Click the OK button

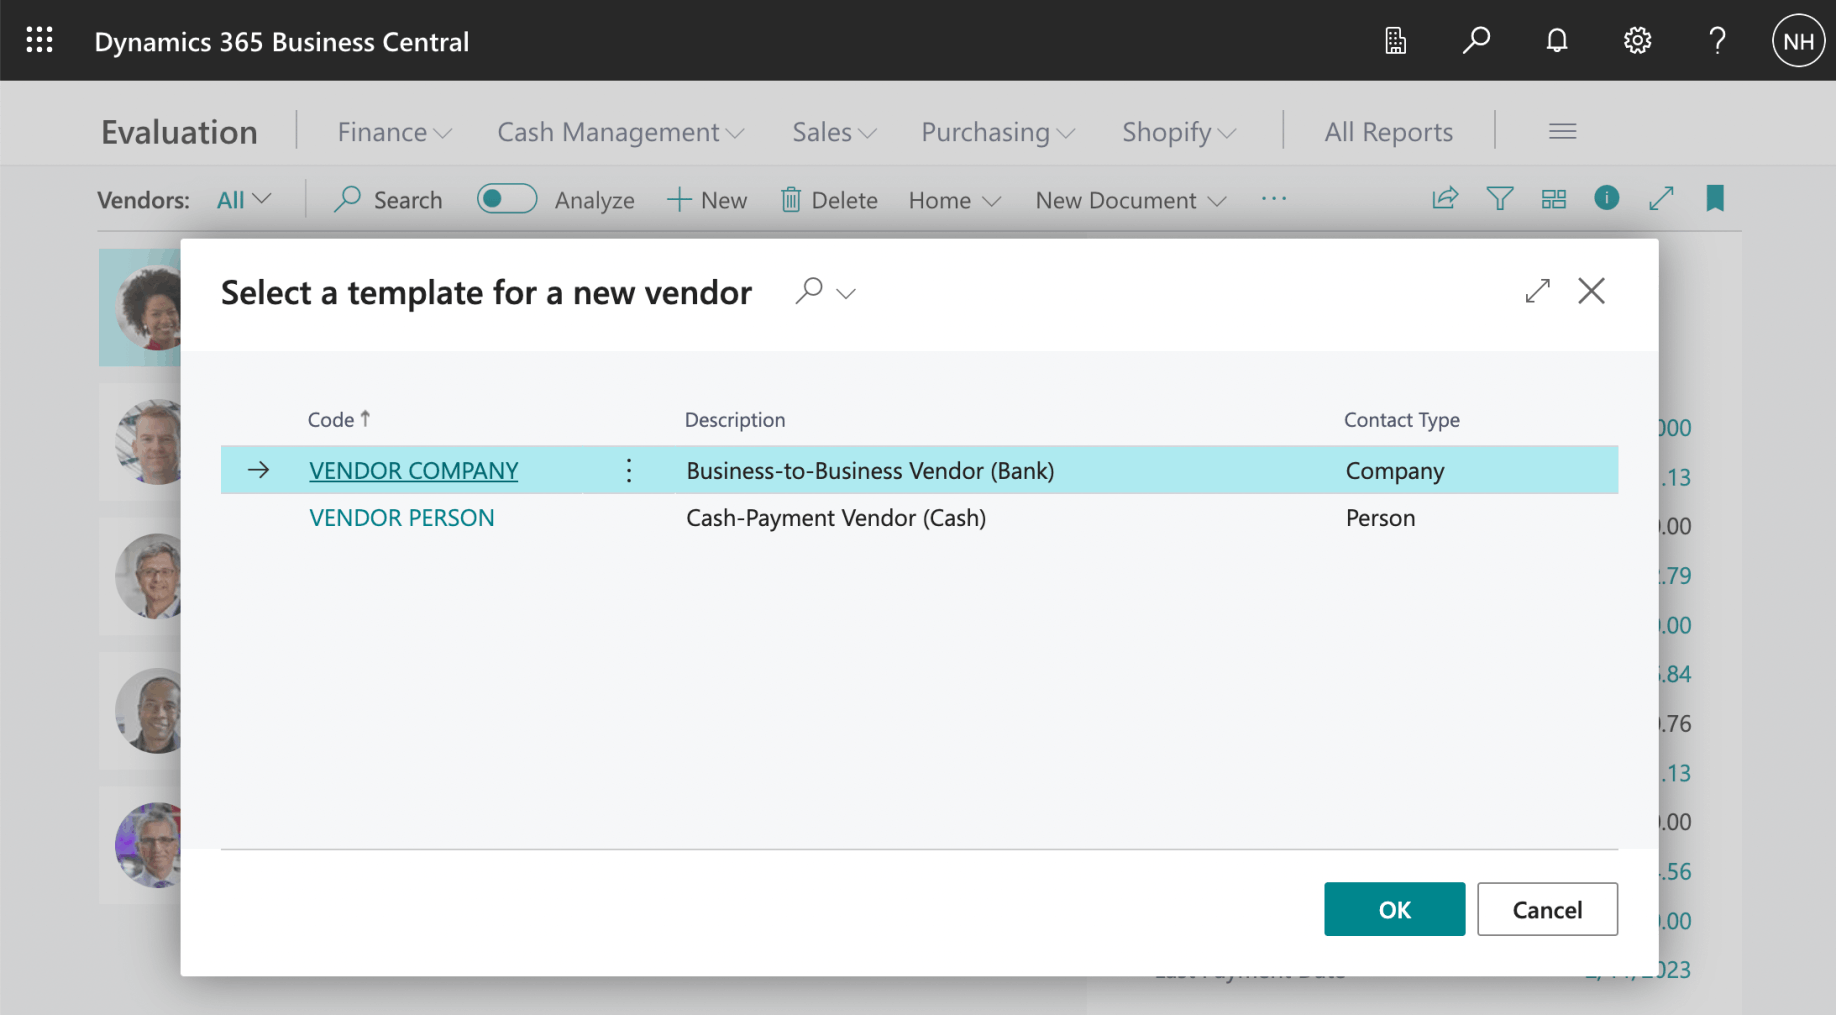1394,909
